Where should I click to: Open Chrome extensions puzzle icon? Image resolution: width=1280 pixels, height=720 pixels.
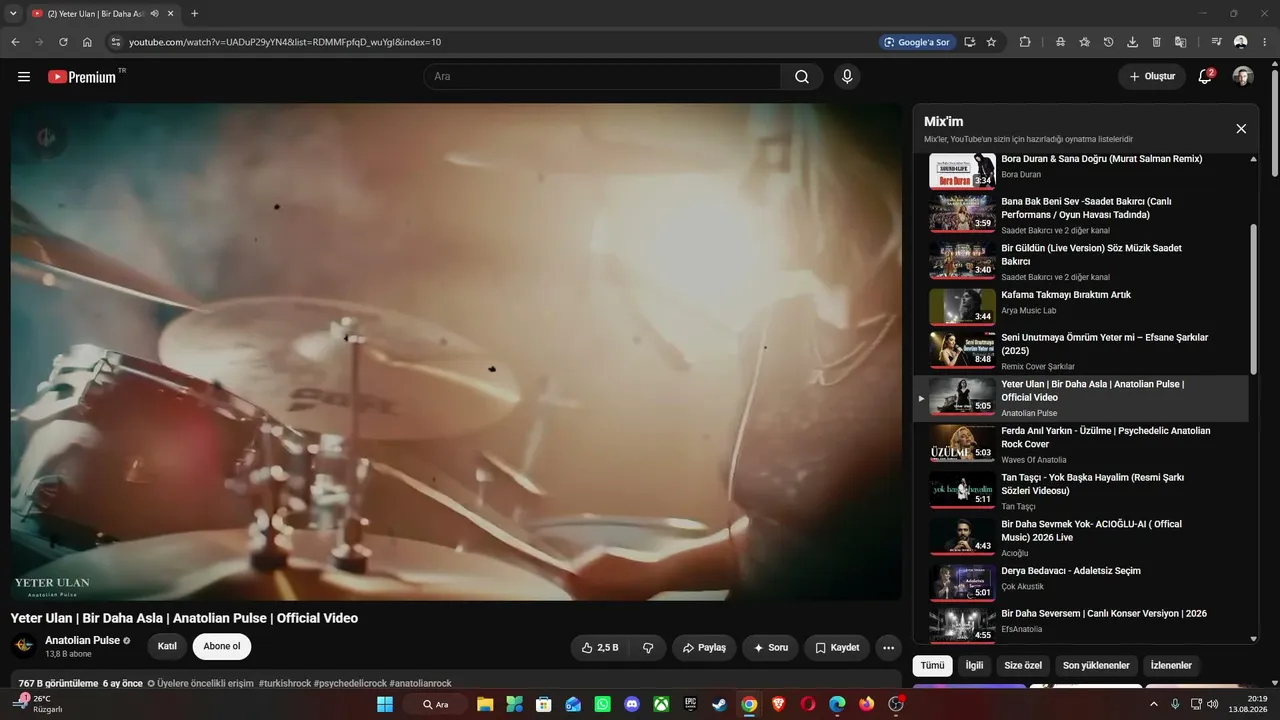pos(1025,42)
